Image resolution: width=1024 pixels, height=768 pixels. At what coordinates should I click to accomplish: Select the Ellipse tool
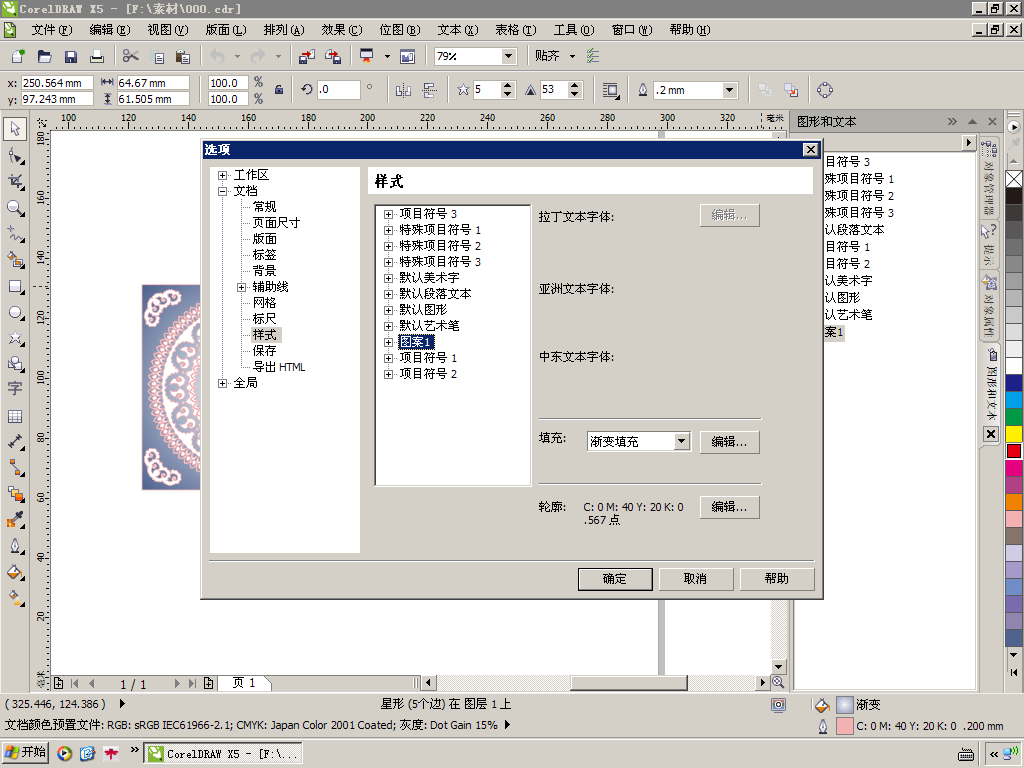click(15, 313)
